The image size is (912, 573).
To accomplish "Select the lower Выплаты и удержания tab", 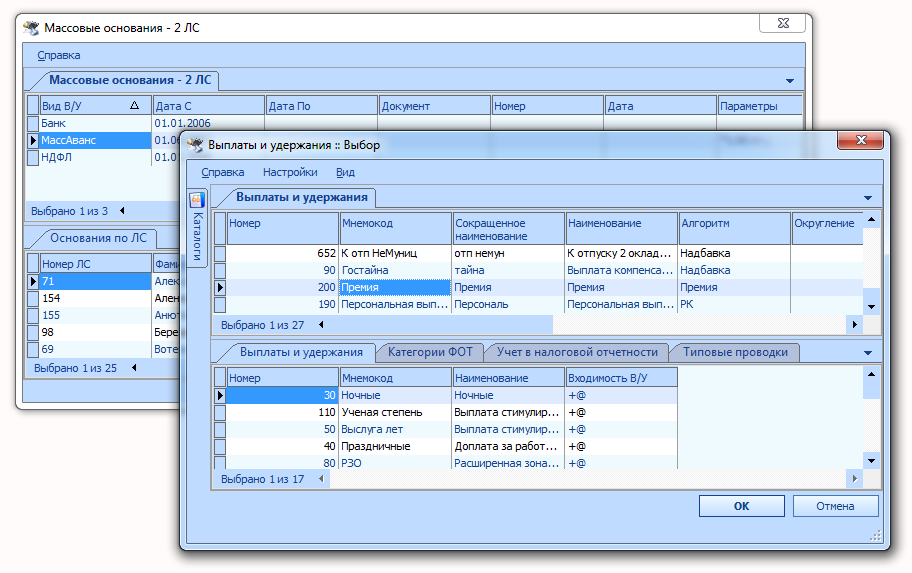I will 301,352.
